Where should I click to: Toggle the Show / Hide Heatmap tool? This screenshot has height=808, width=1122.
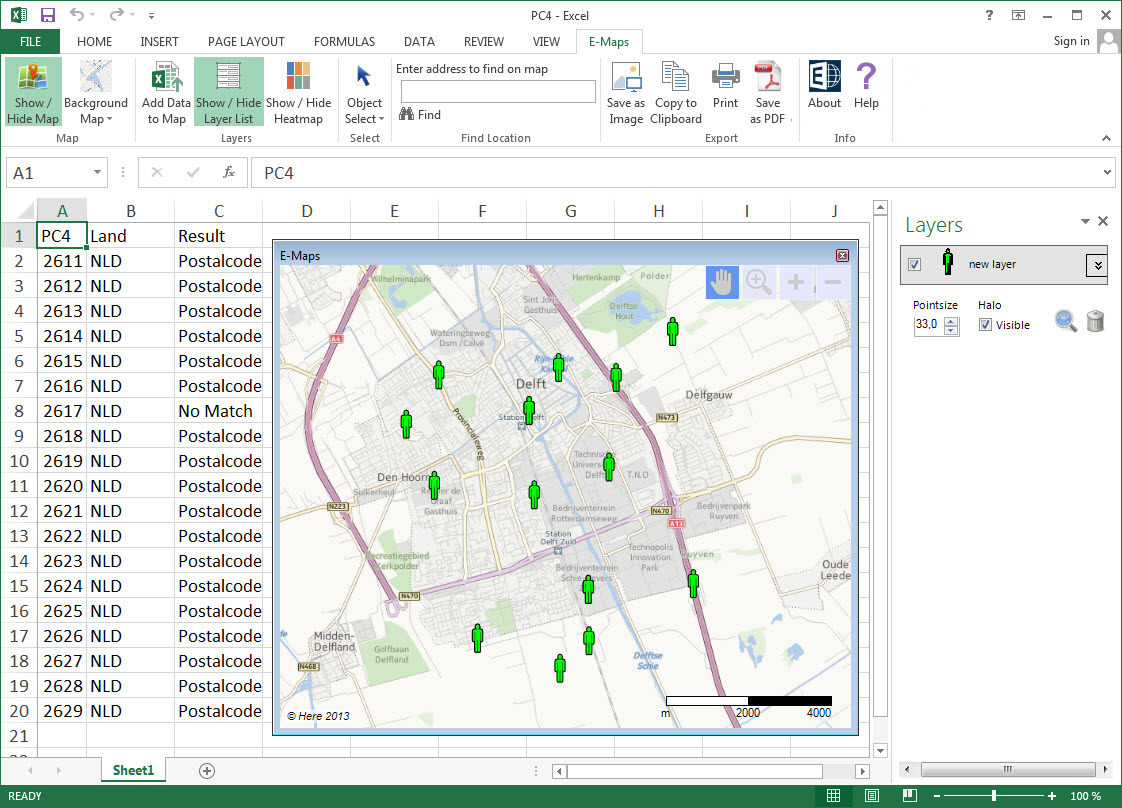pyautogui.click(x=298, y=90)
